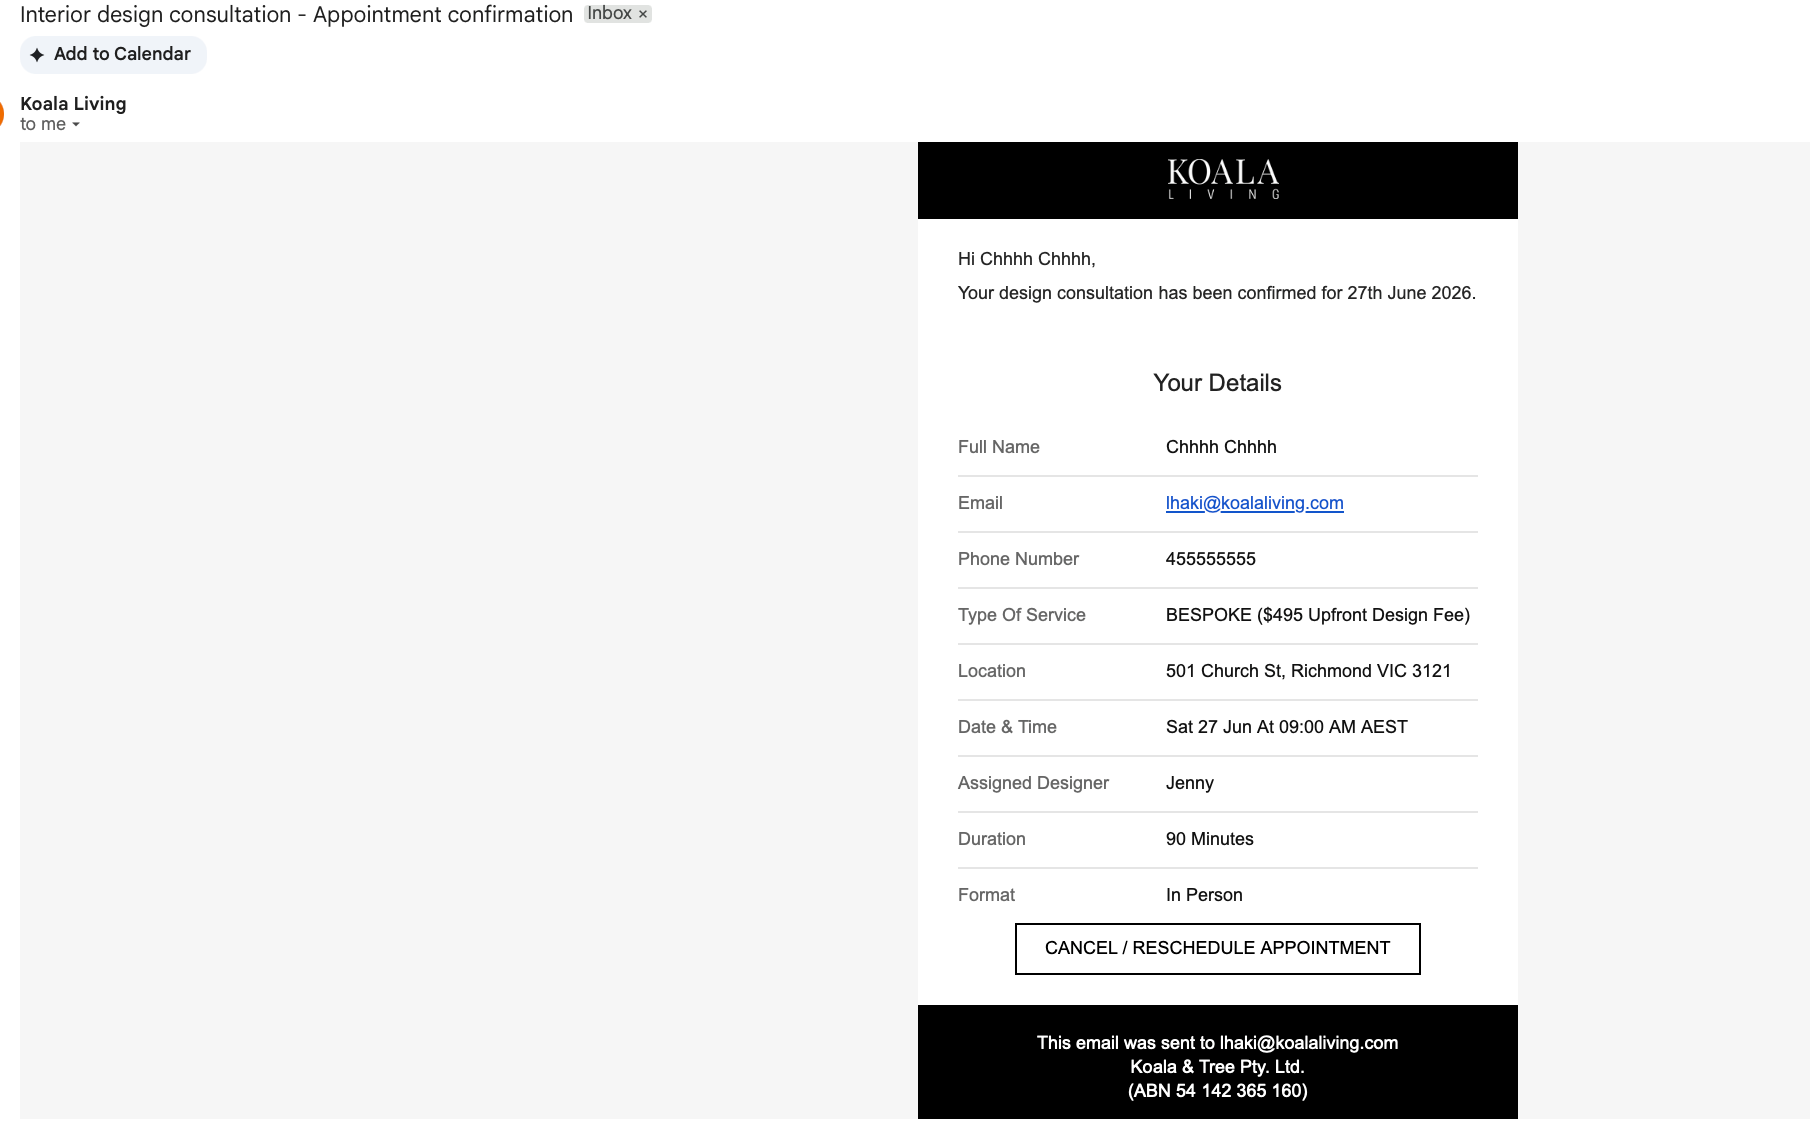The height and width of the screenshot is (1130, 1810).
Task: Click the 'Hi Chhhh Chhhh,' greeting line
Action: [x=1026, y=259]
